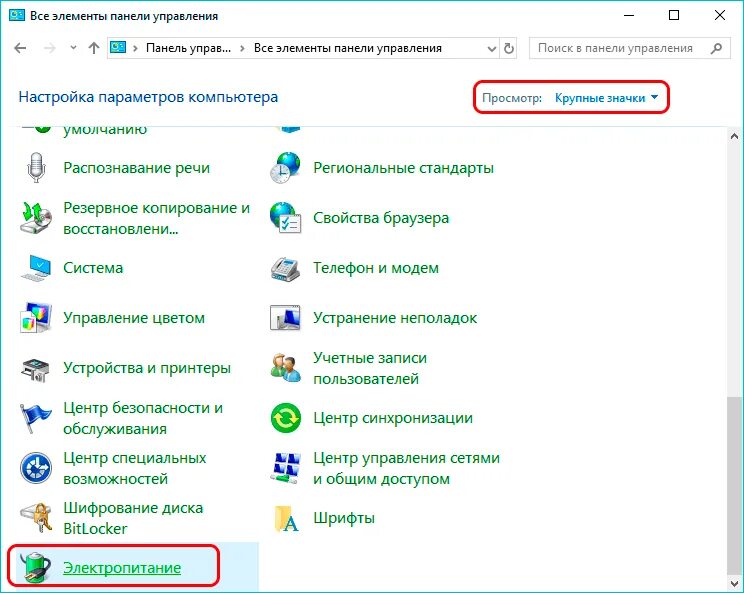Expand the first breadcrumb chevron
Screen dimensions: 744x593
pyautogui.click(x=135, y=48)
